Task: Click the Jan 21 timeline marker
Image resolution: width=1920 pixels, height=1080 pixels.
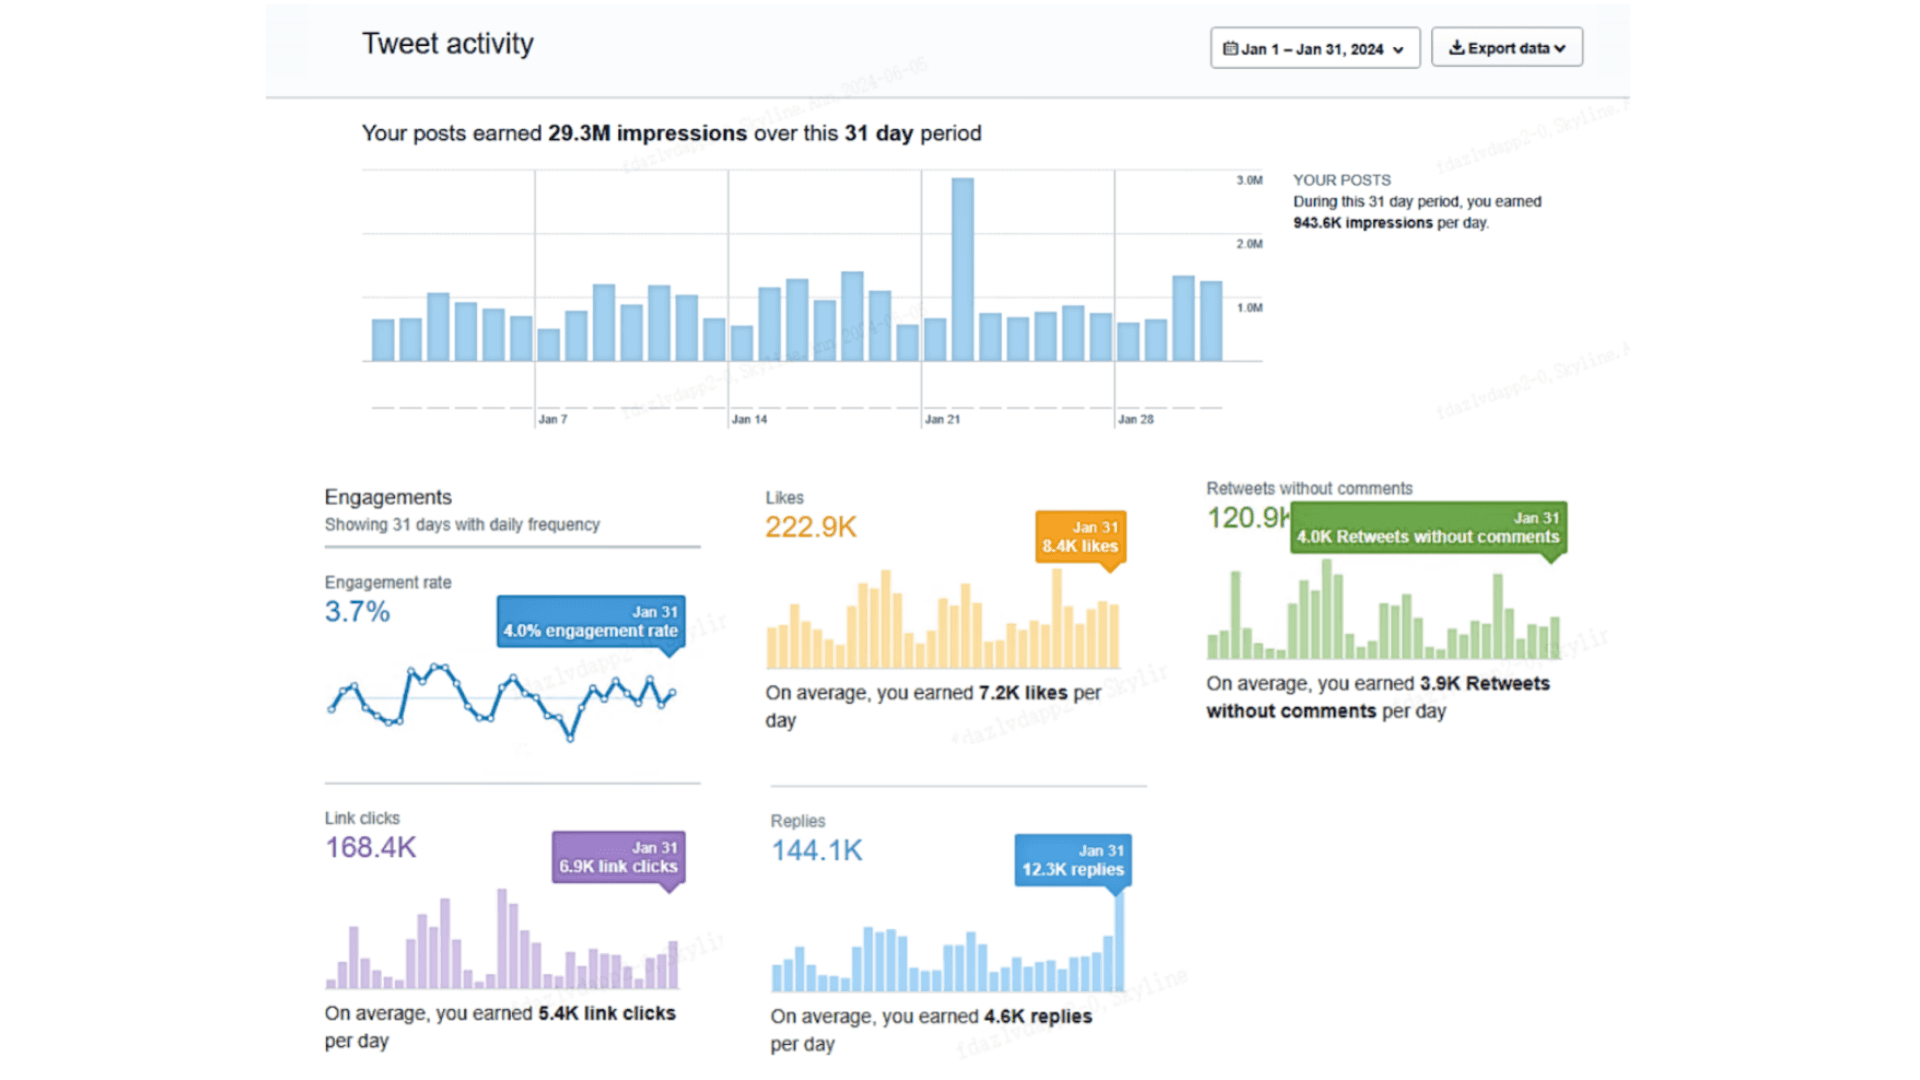Action: (x=942, y=419)
